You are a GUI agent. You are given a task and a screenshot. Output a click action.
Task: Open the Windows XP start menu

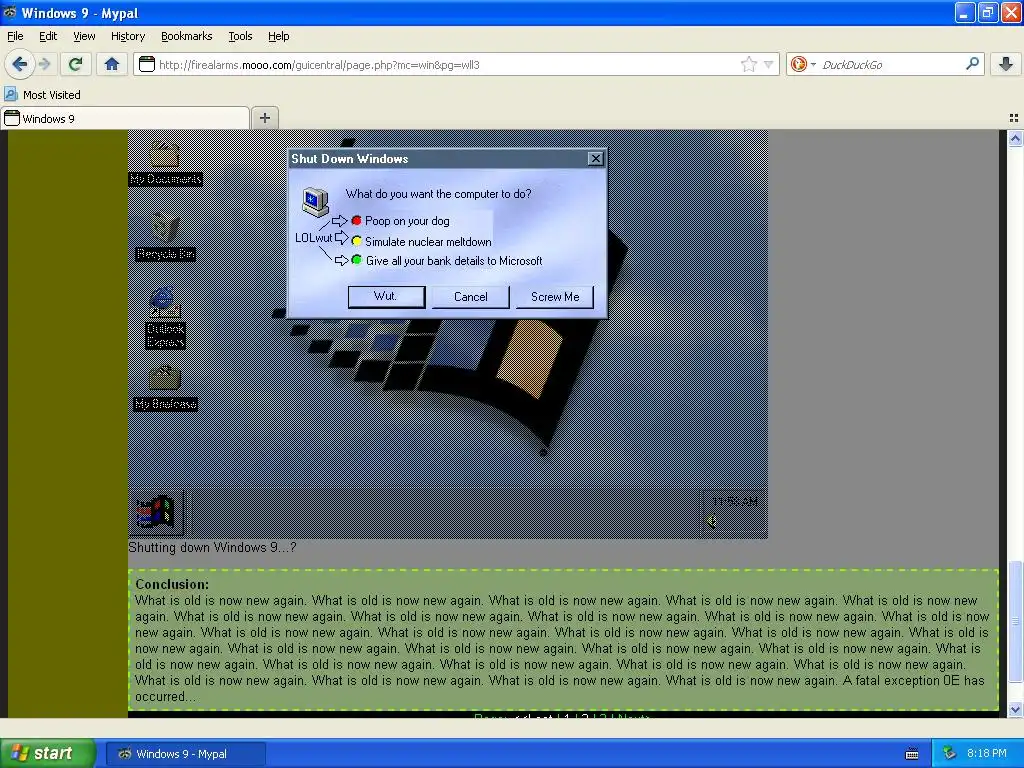pyautogui.click(x=48, y=753)
